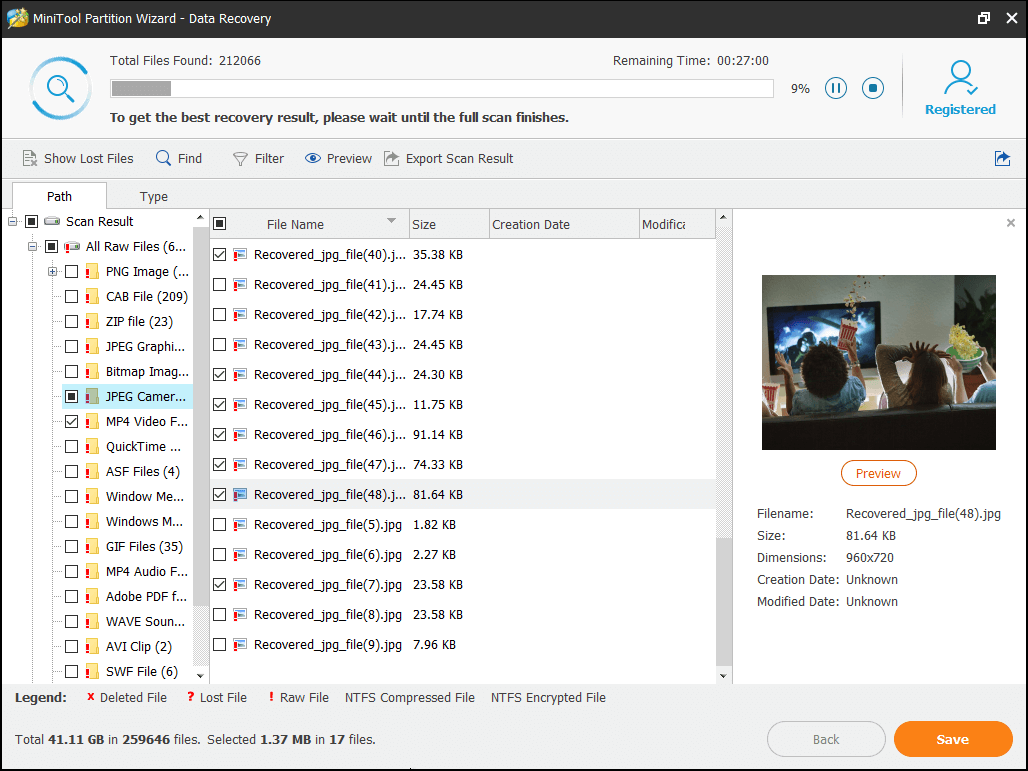Click the orange-outlined Preview button
Image resolution: width=1028 pixels, height=771 pixels.
[x=878, y=473]
